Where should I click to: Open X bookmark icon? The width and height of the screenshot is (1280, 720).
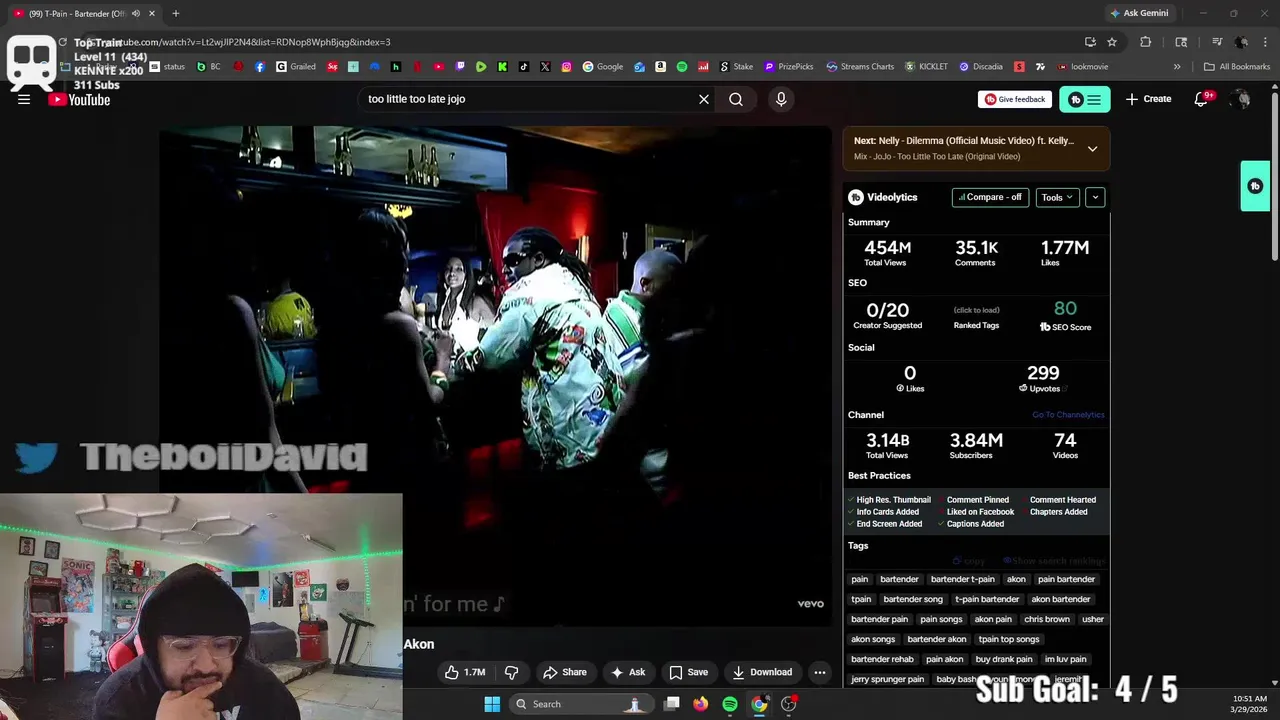[545, 67]
